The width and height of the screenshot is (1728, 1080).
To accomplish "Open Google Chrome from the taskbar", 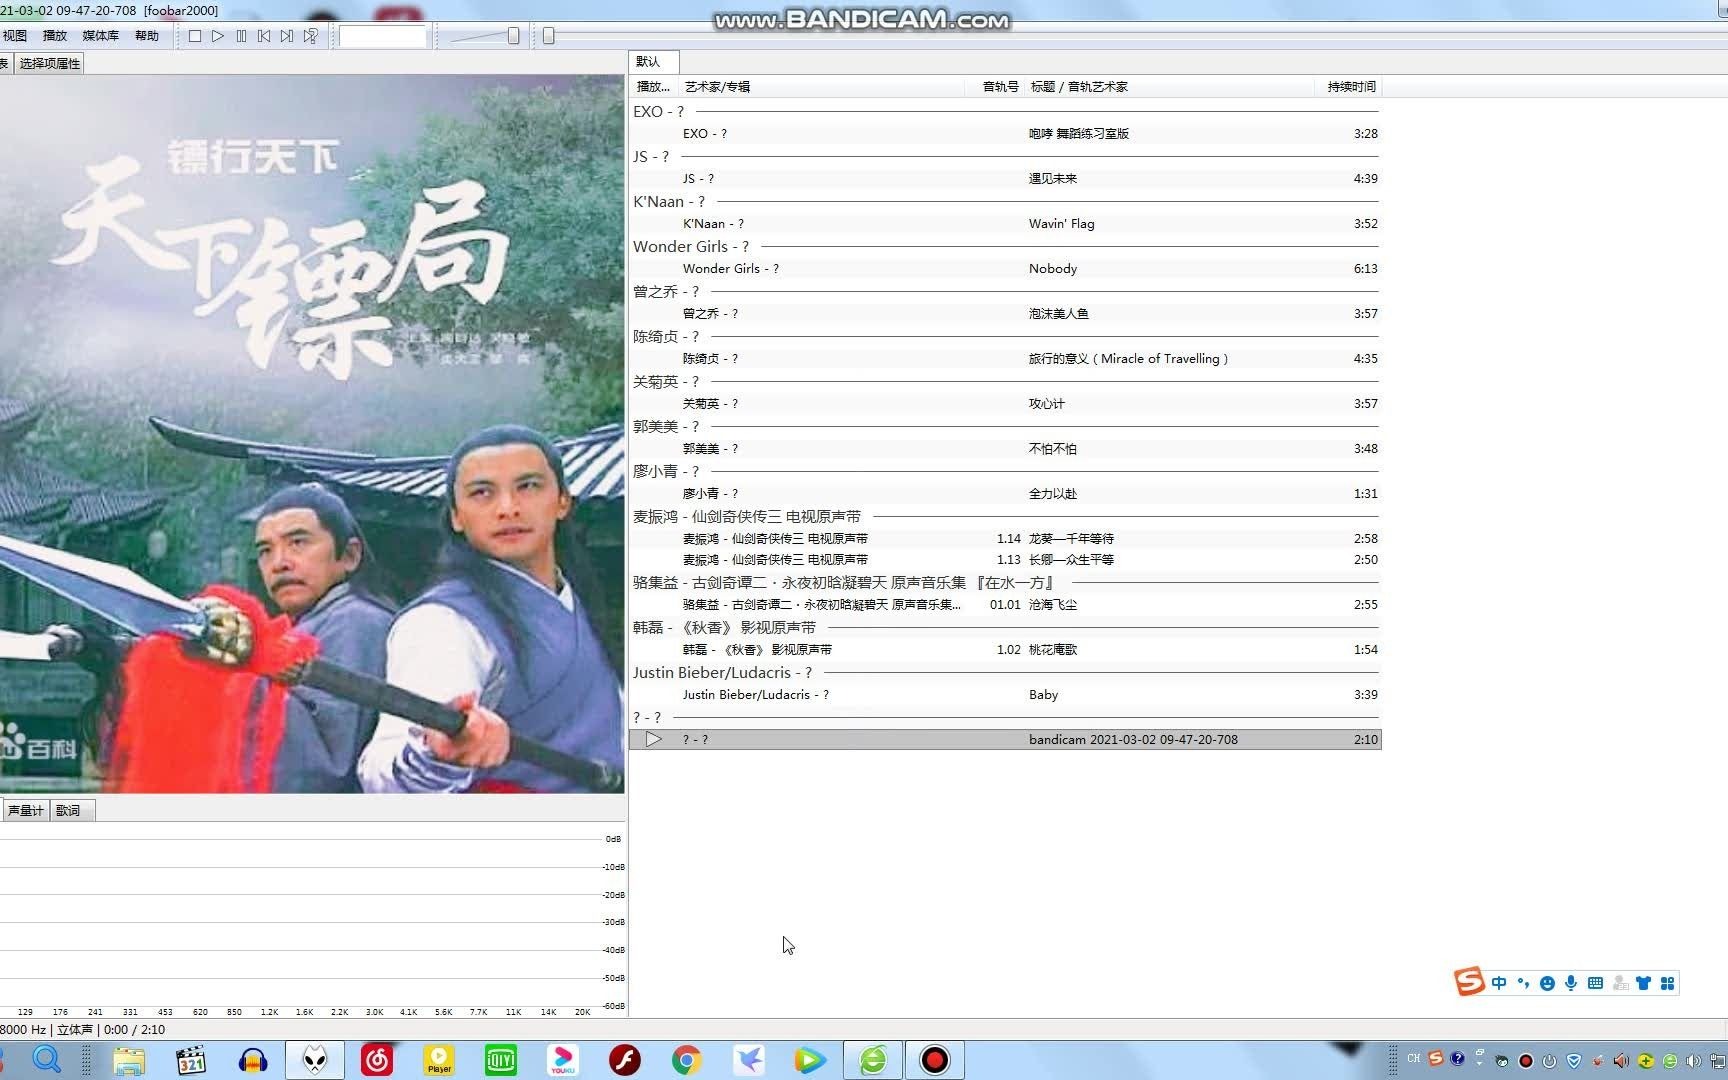I will click(686, 1060).
